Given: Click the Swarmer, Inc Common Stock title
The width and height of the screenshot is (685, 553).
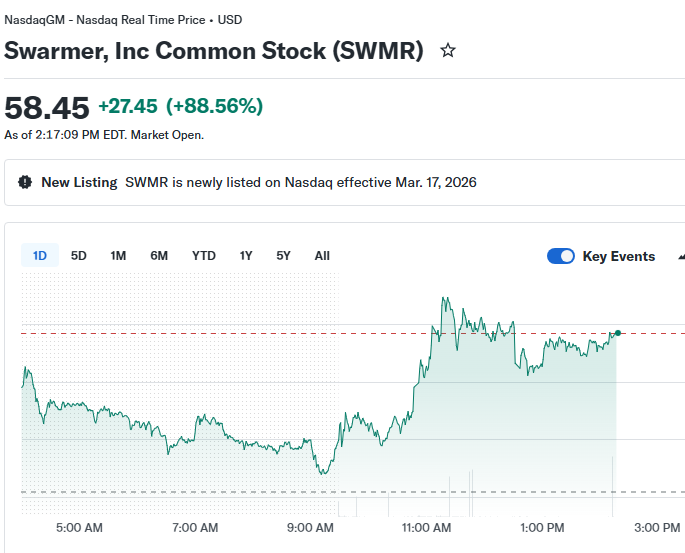Looking at the screenshot, I should 214,50.
